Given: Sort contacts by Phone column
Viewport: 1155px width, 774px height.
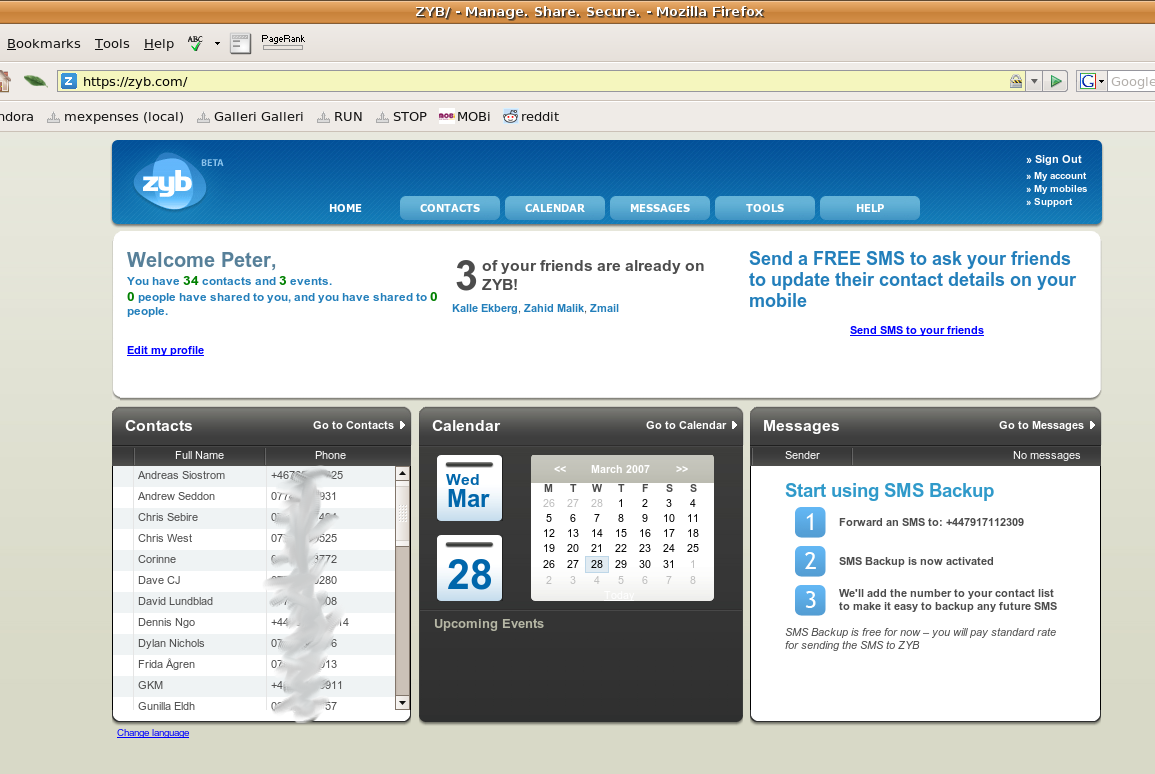Looking at the screenshot, I should (x=330, y=455).
